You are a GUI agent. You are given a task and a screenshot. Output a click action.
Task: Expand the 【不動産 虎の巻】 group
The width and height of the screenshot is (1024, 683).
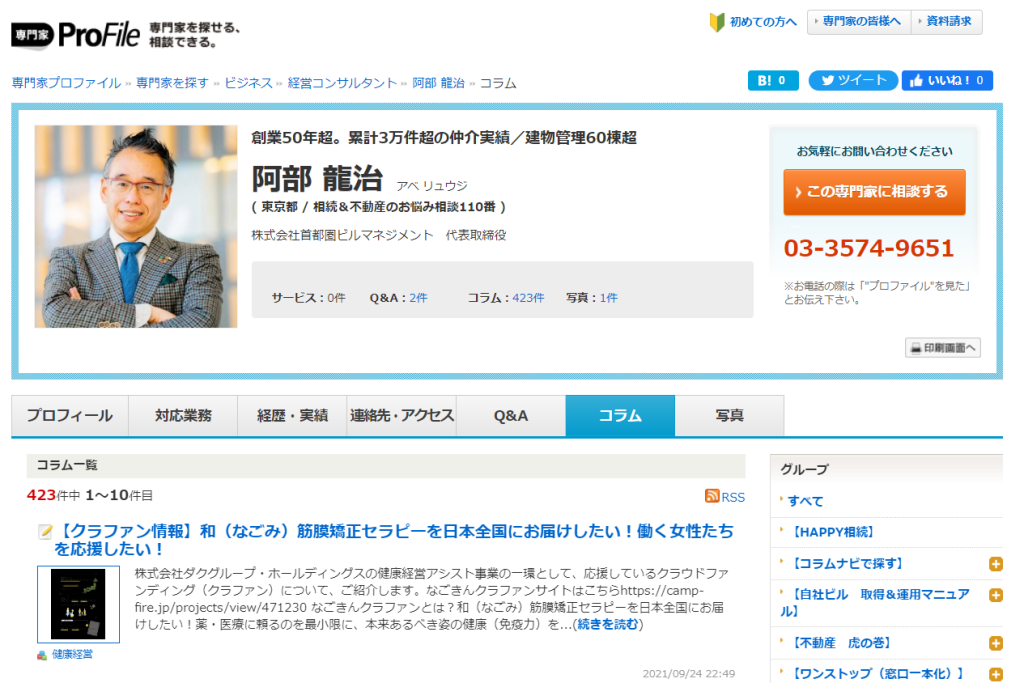pos(995,643)
